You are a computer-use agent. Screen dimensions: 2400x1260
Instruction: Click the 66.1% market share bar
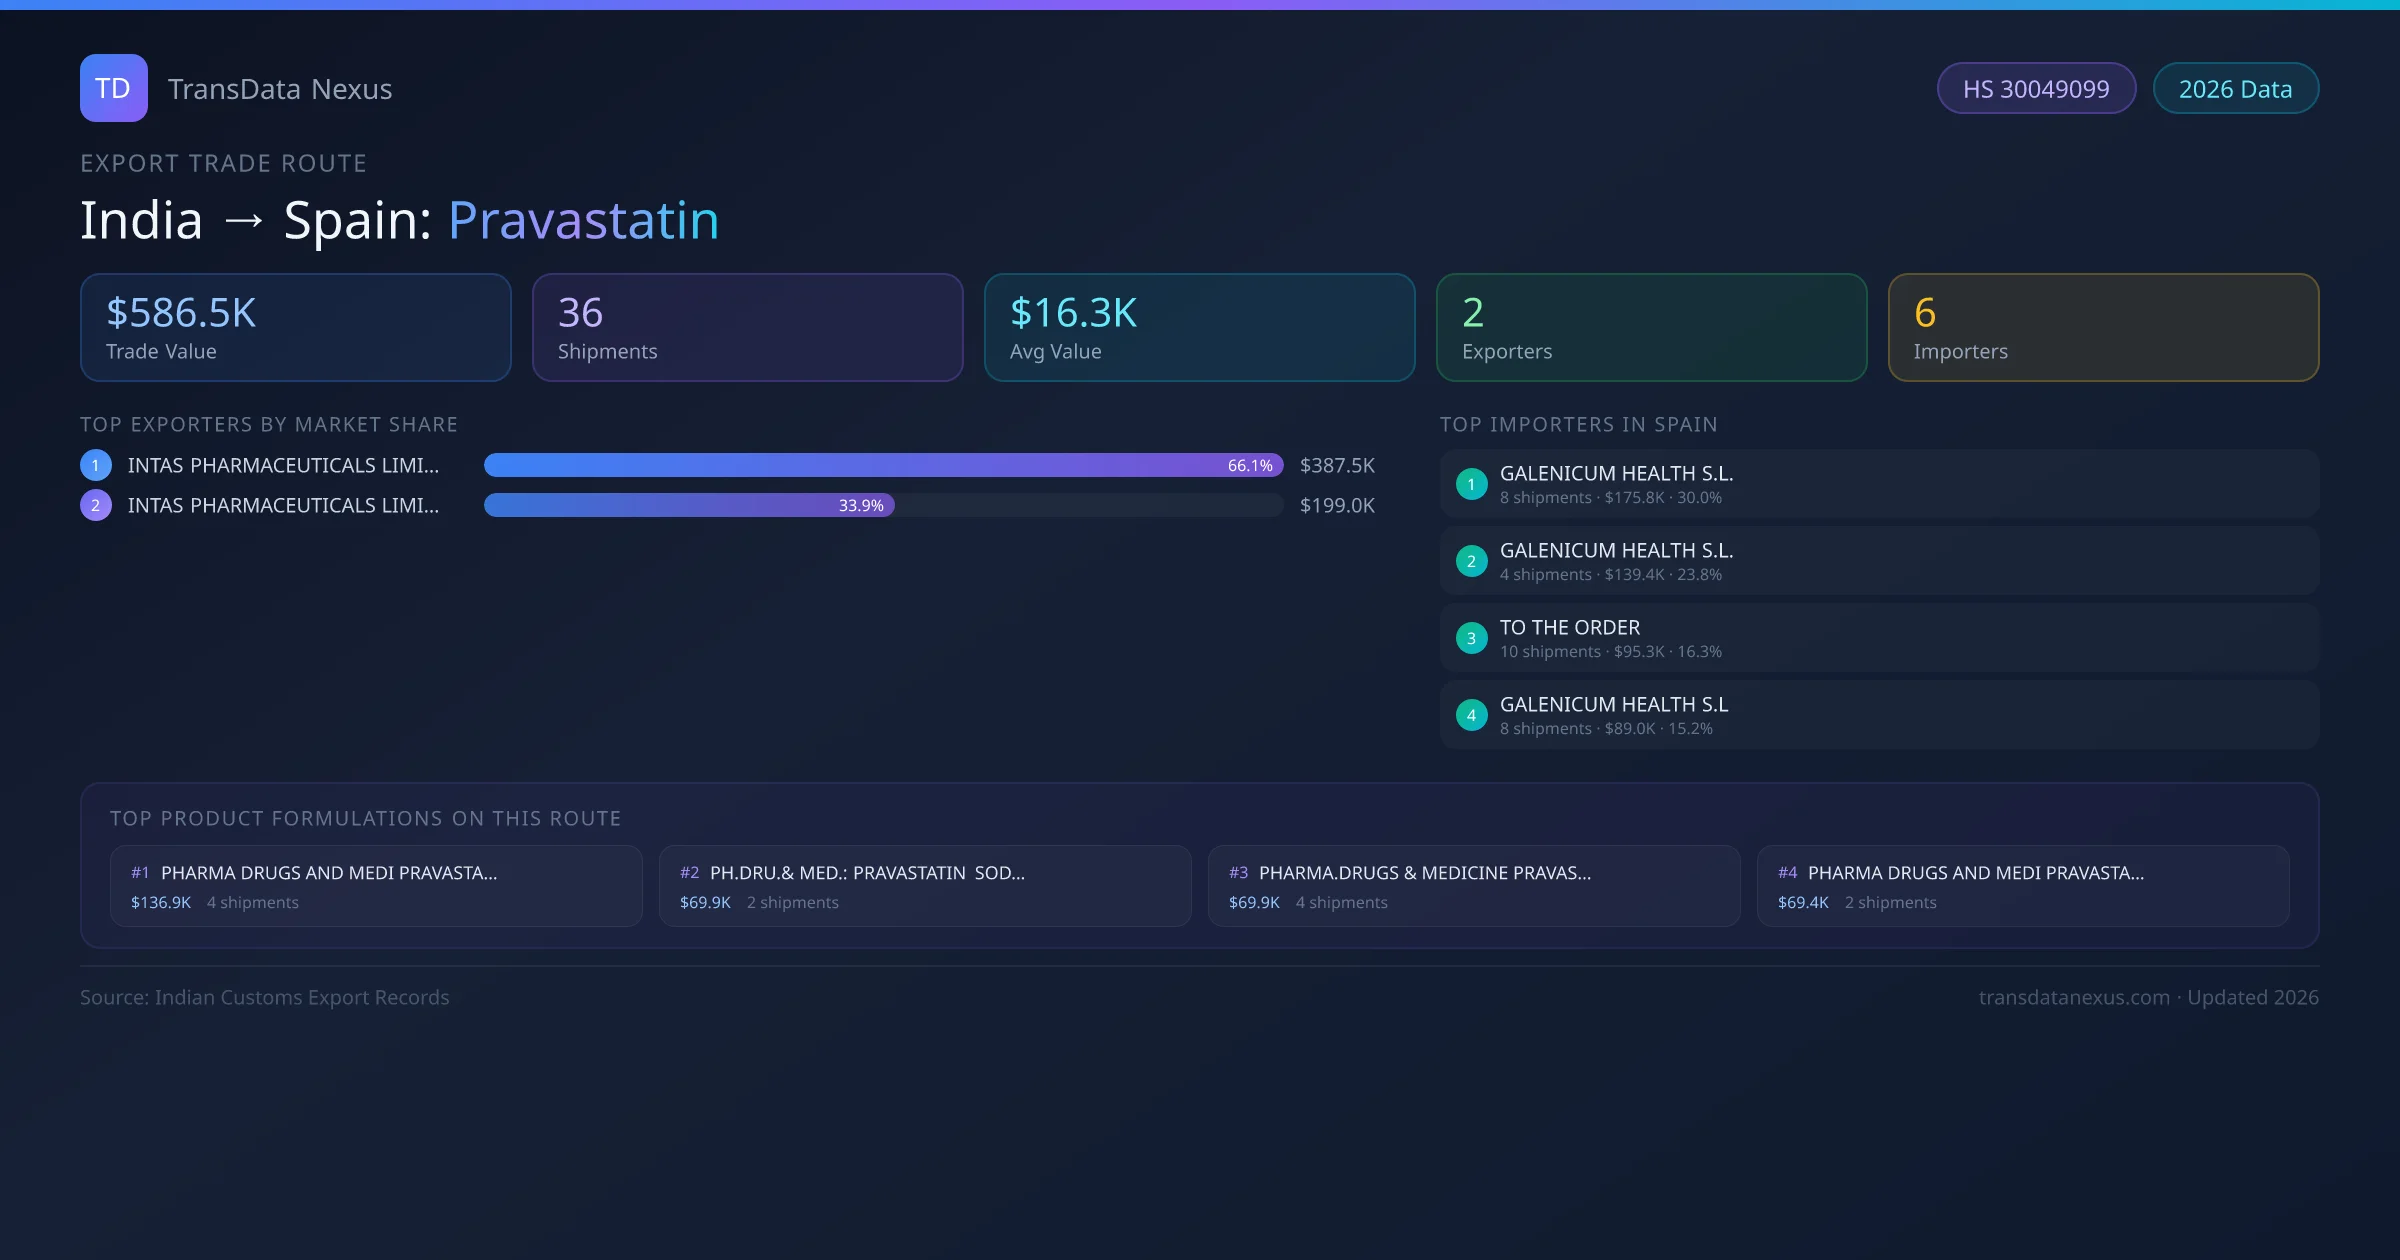coord(882,465)
